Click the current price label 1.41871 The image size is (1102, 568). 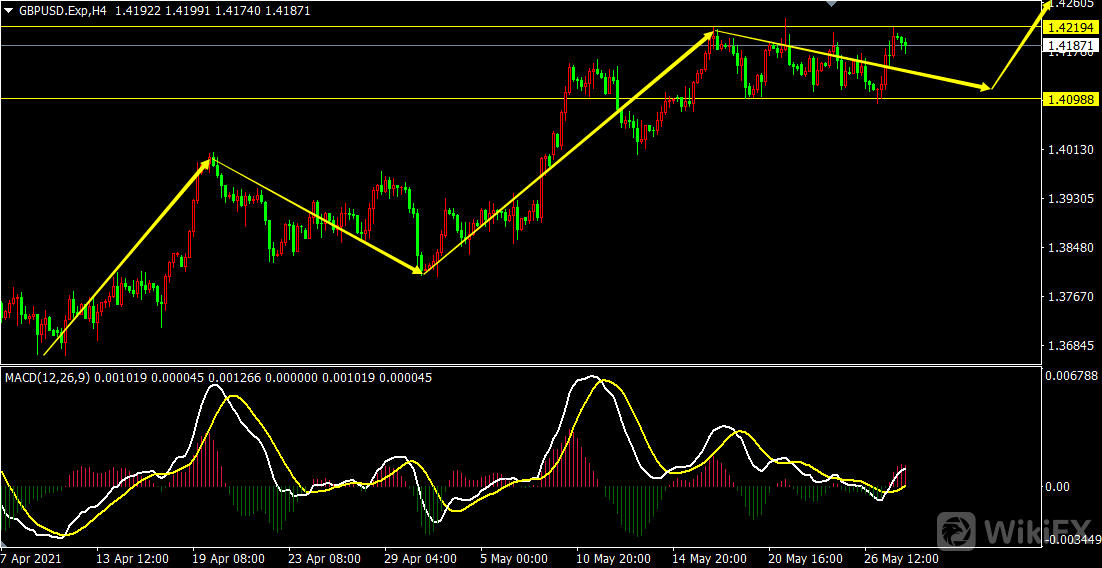point(1068,46)
